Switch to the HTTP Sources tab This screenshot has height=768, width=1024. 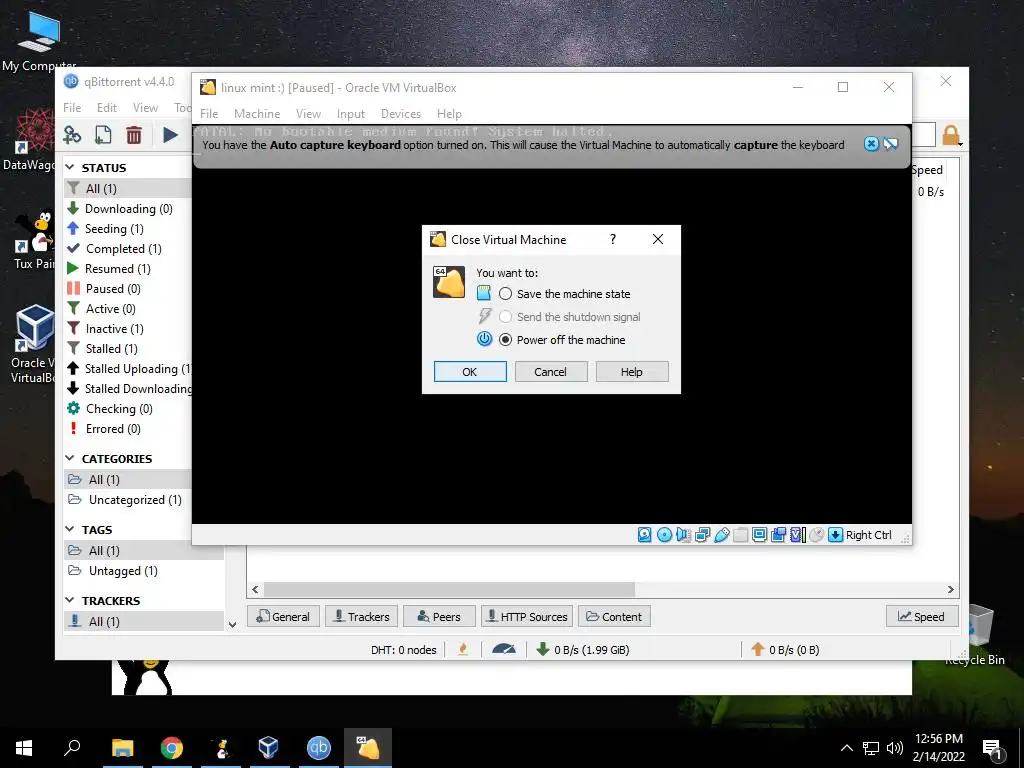click(x=526, y=616)
